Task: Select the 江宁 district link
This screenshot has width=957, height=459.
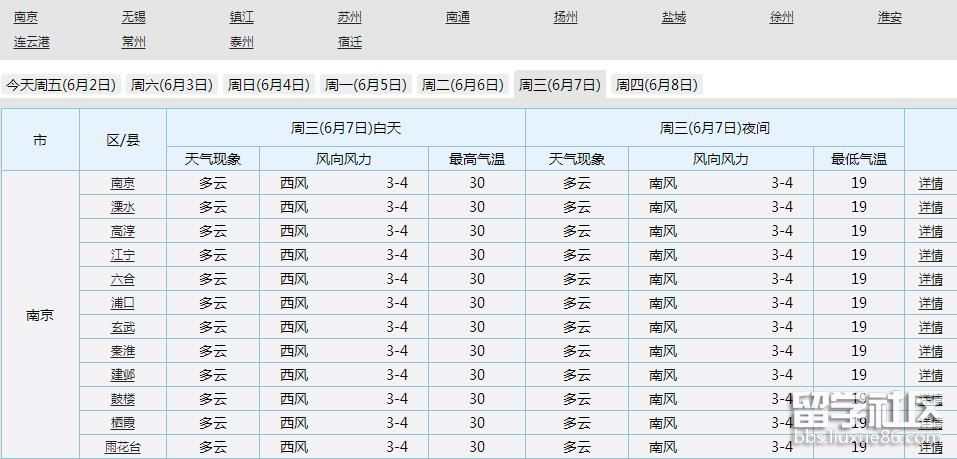Action: (123, 255)
